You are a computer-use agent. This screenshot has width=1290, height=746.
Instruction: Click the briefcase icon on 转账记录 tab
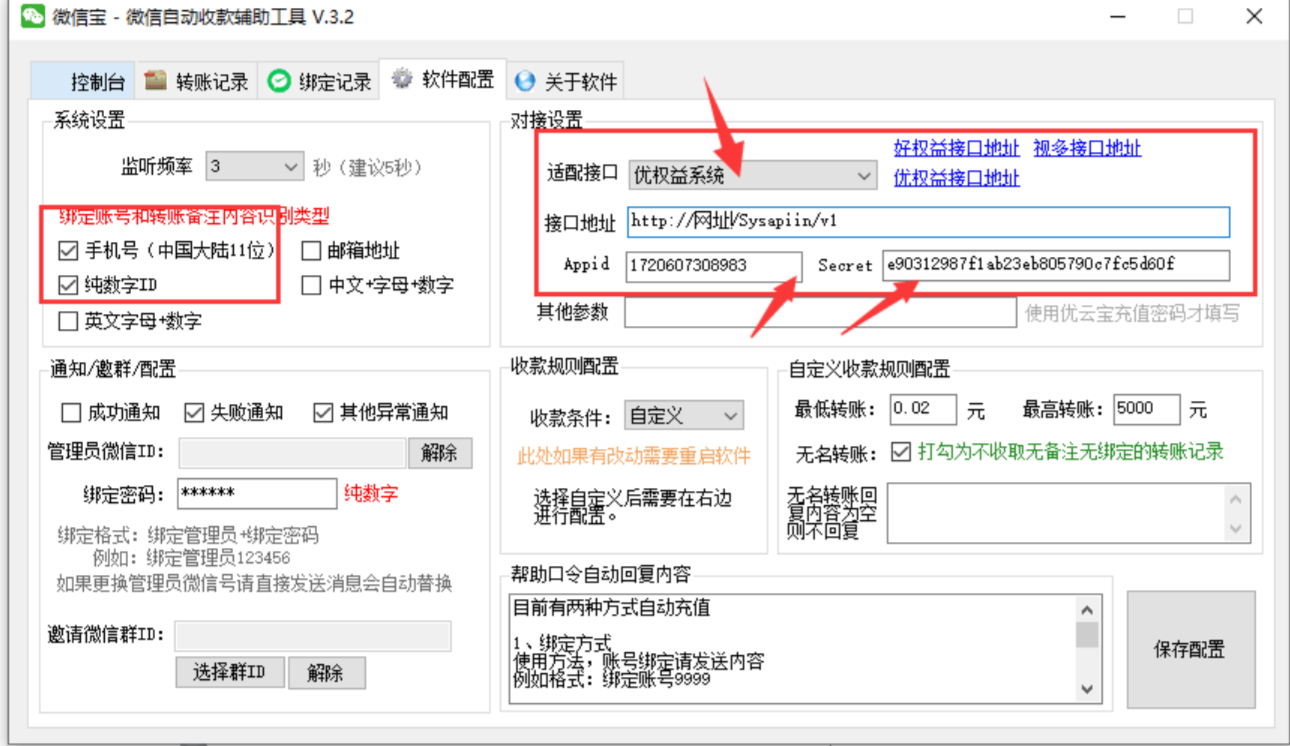click(x=154, y=81)
